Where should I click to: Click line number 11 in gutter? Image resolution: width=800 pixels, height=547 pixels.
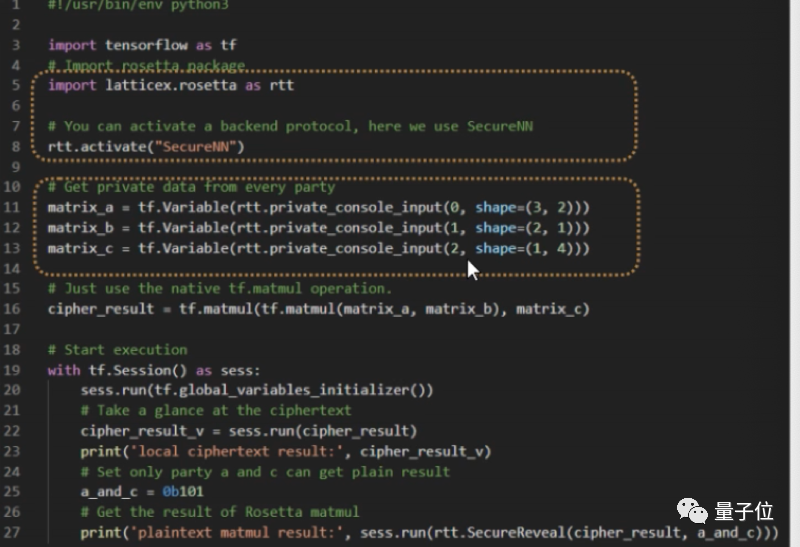pyautogui.click(x=12, y=208)
